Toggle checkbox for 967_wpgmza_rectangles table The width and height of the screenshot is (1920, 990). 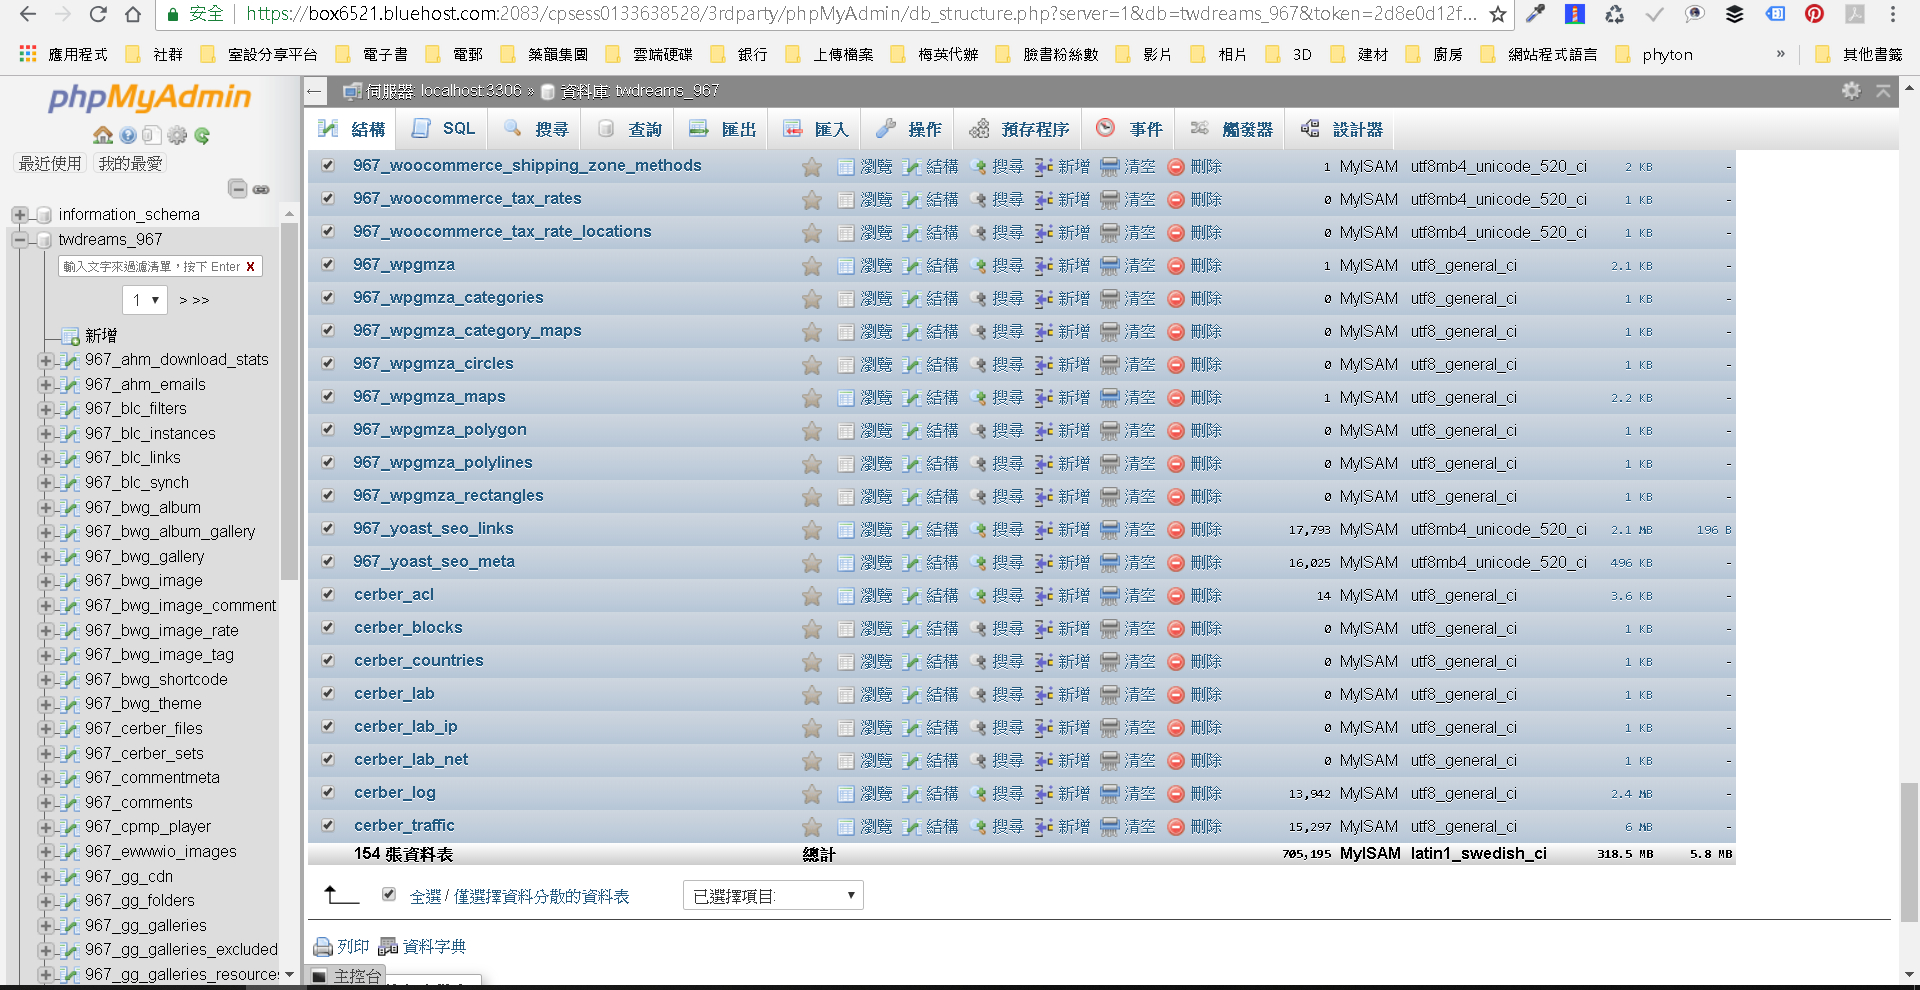[x=328, y=496]
